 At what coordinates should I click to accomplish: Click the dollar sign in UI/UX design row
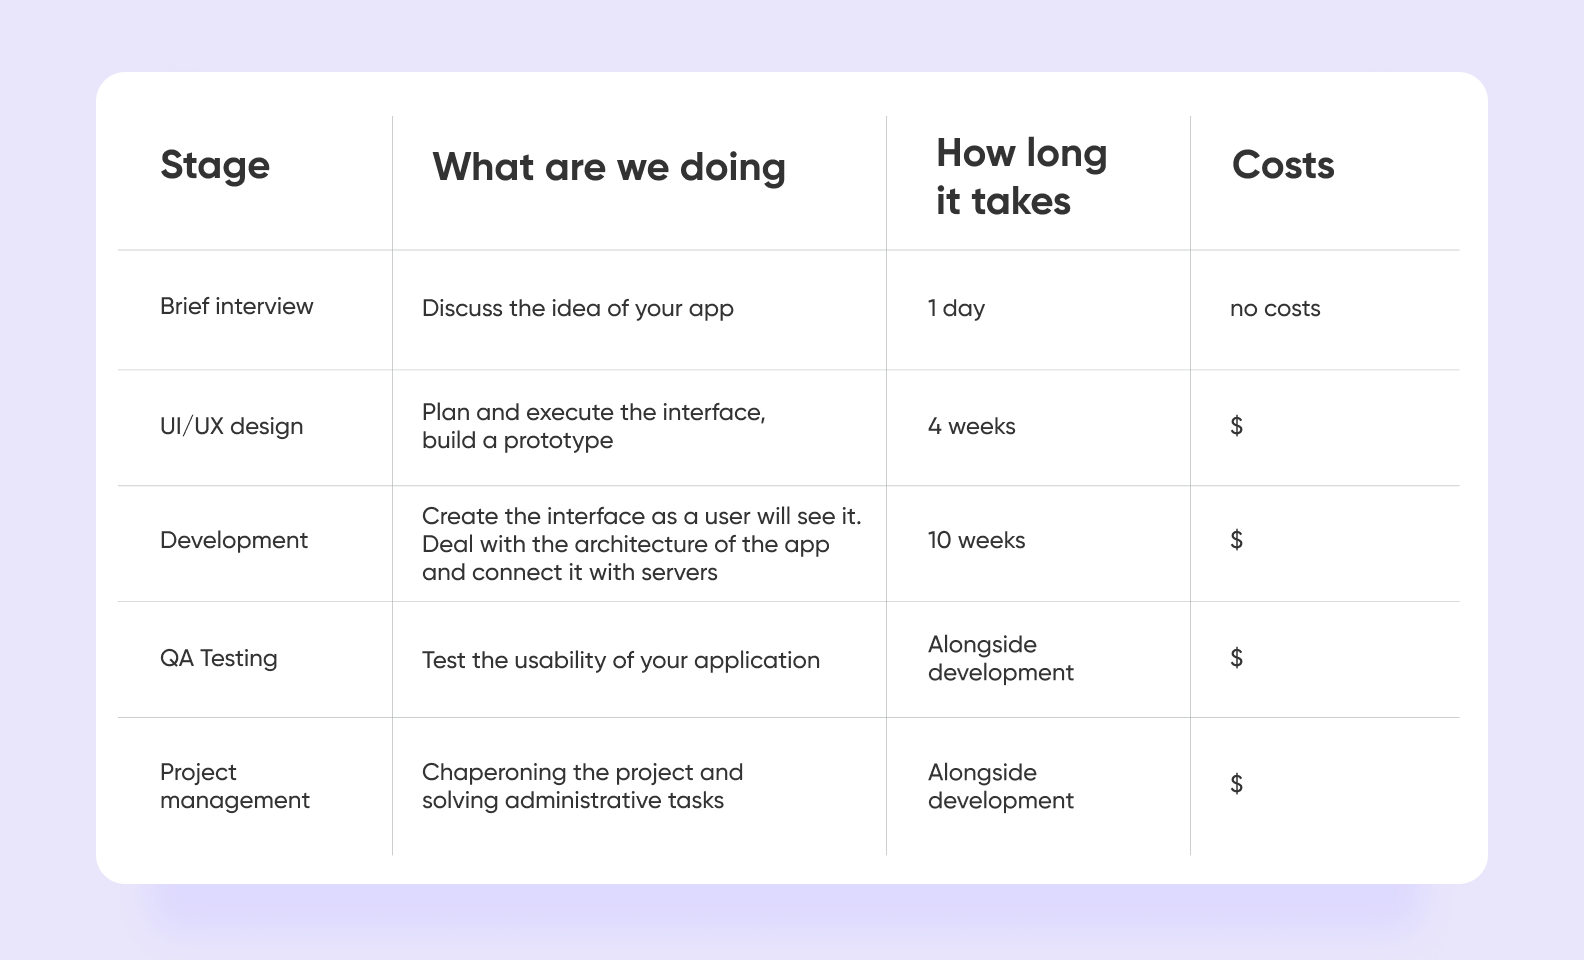[x=1237, y=426]
